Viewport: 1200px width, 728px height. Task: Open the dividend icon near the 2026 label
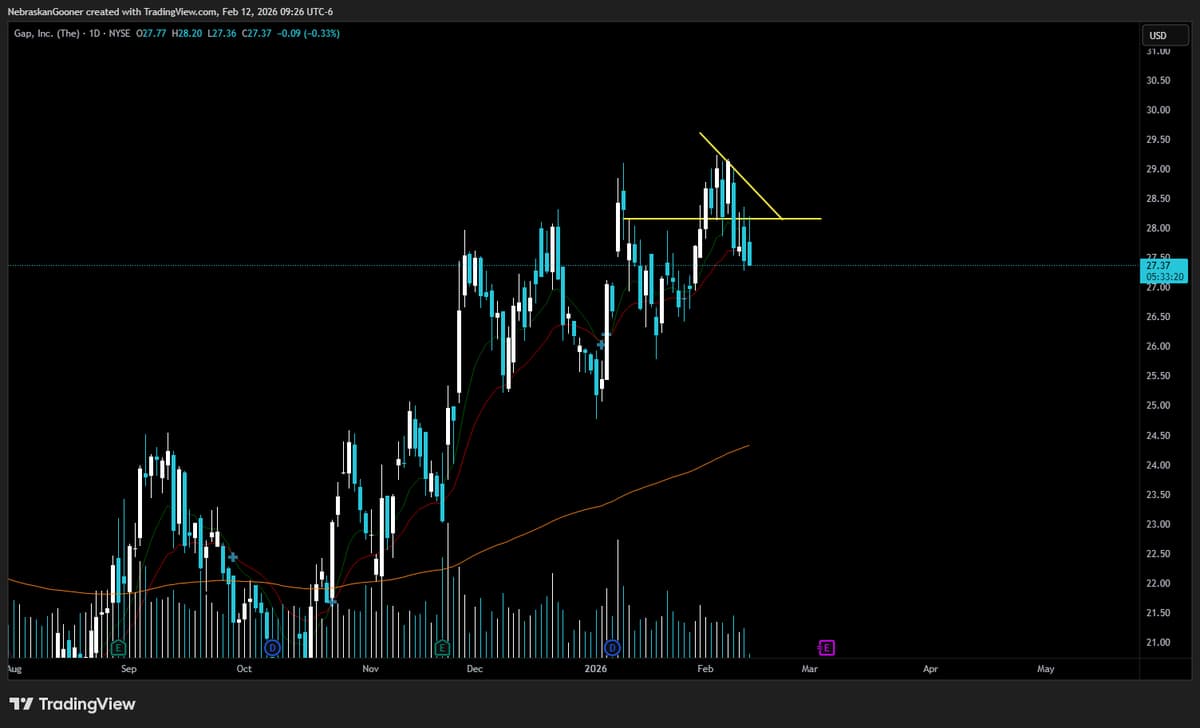[611, 647]
